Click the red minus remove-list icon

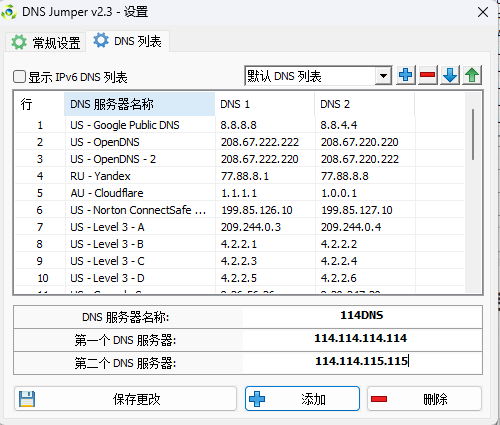[x=428, y=75]
